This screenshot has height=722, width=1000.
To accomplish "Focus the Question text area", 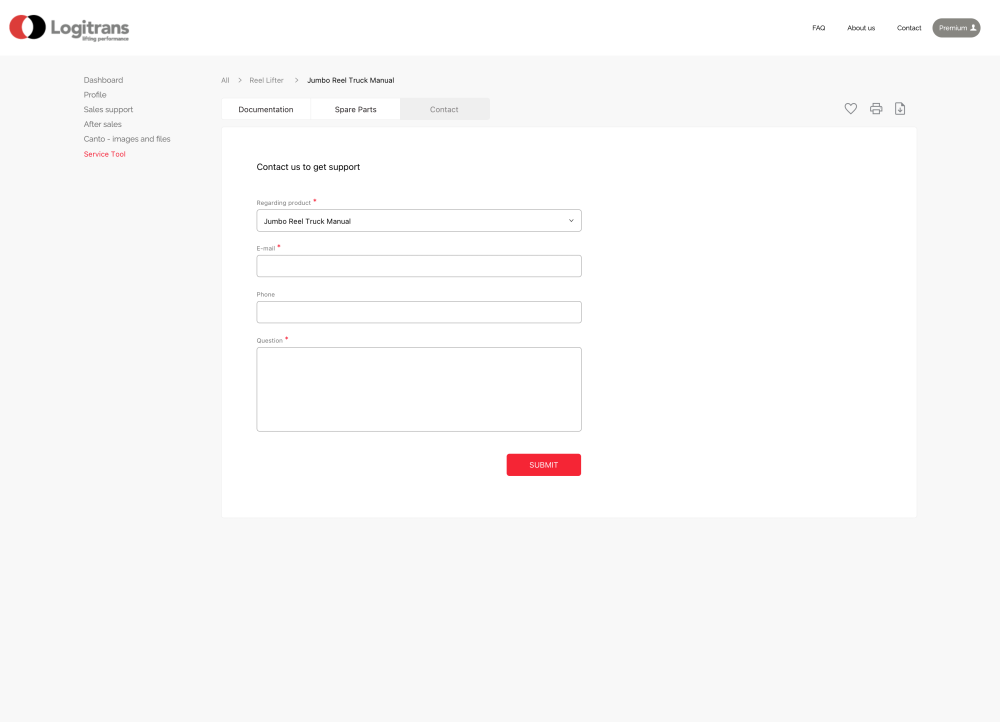I will [419, 389].
